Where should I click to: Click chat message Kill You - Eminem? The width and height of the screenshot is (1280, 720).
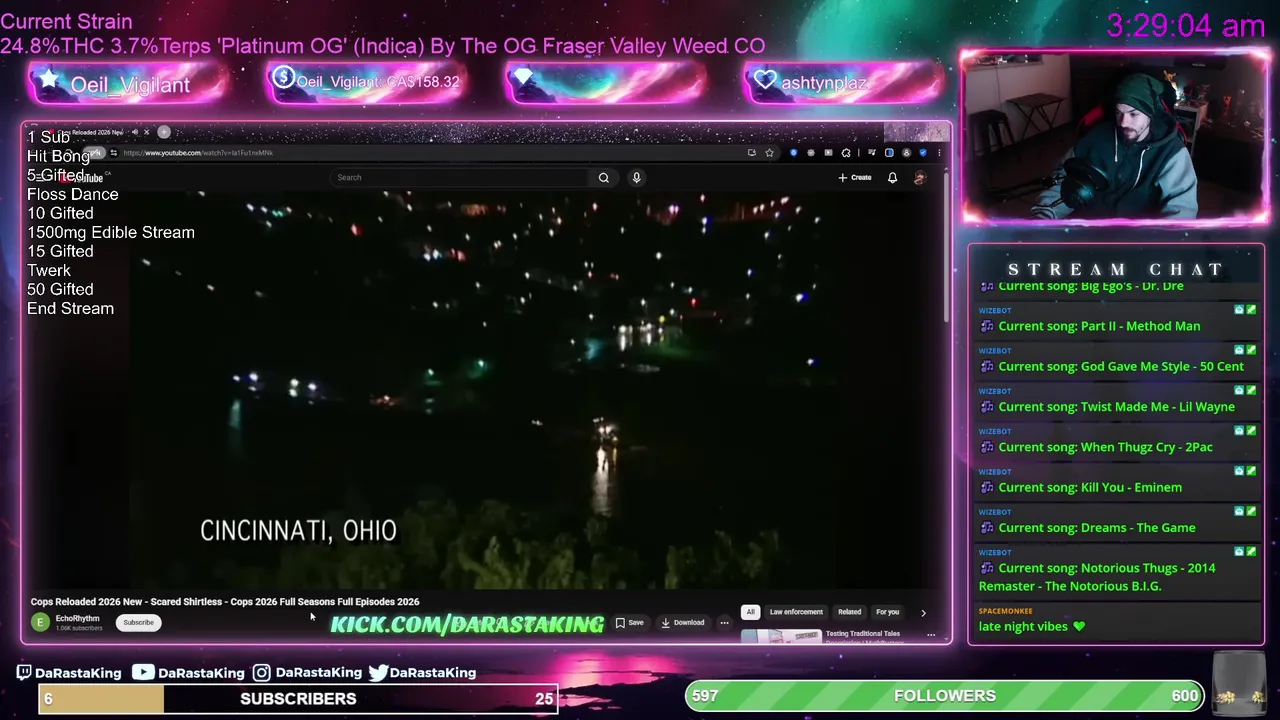pyautogui.click(x=1090, y=487)
